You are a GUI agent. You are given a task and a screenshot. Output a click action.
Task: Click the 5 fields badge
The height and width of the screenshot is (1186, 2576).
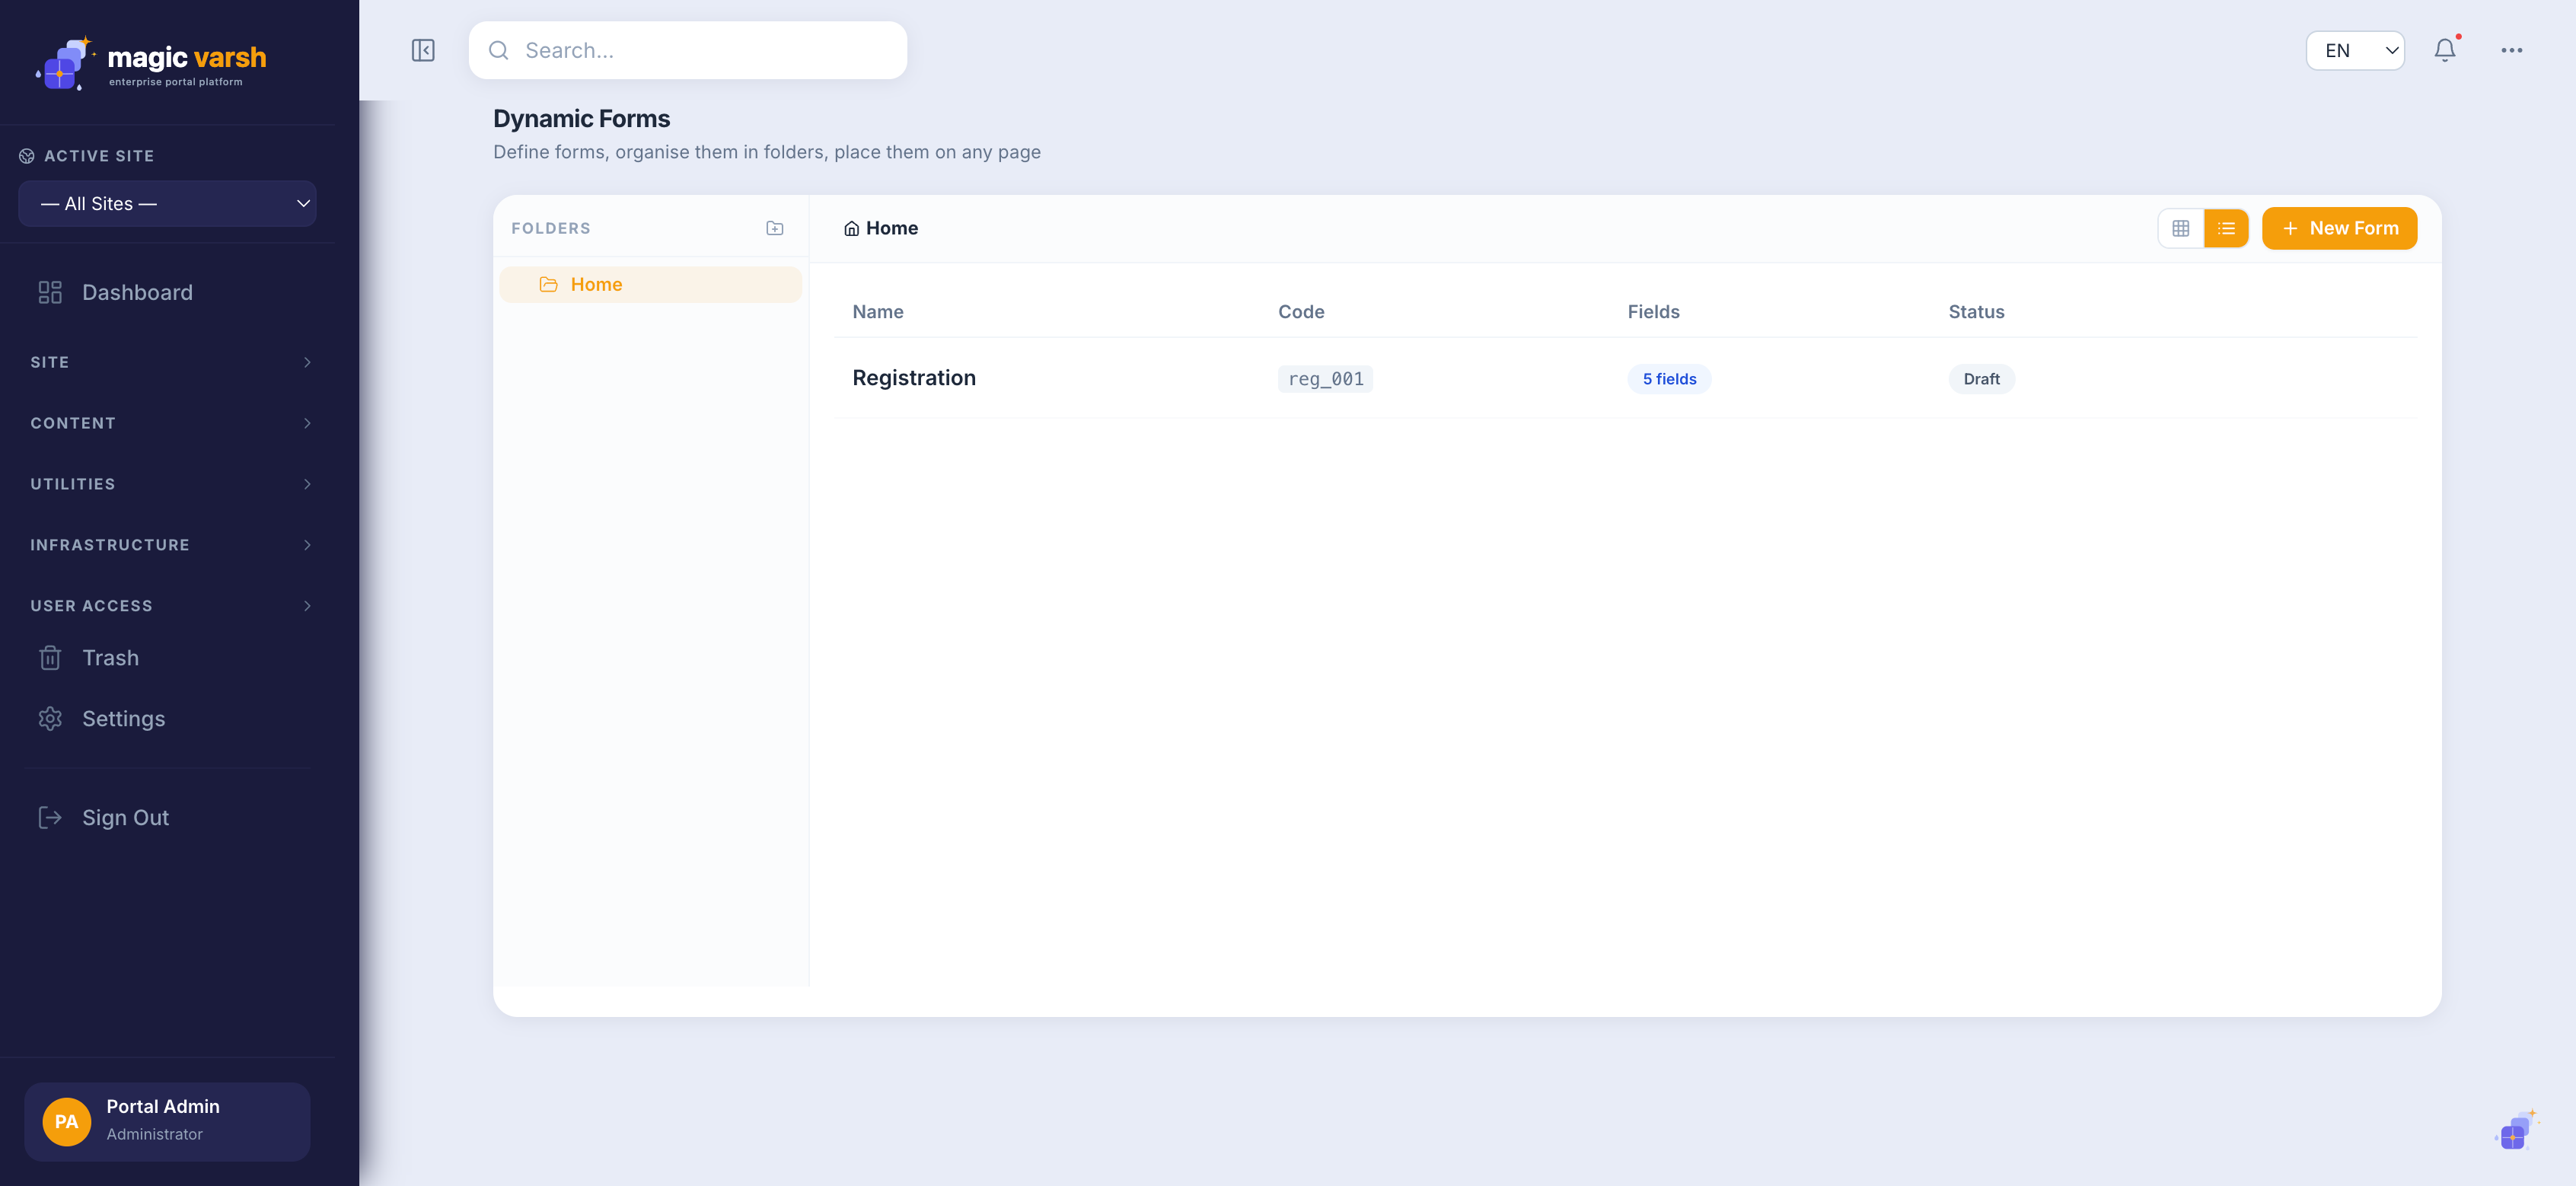(x=1669, y=379)
